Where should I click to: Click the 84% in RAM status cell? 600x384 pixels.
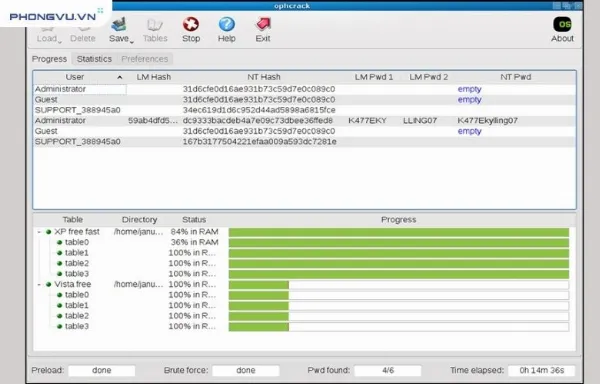tap(194, 232)
